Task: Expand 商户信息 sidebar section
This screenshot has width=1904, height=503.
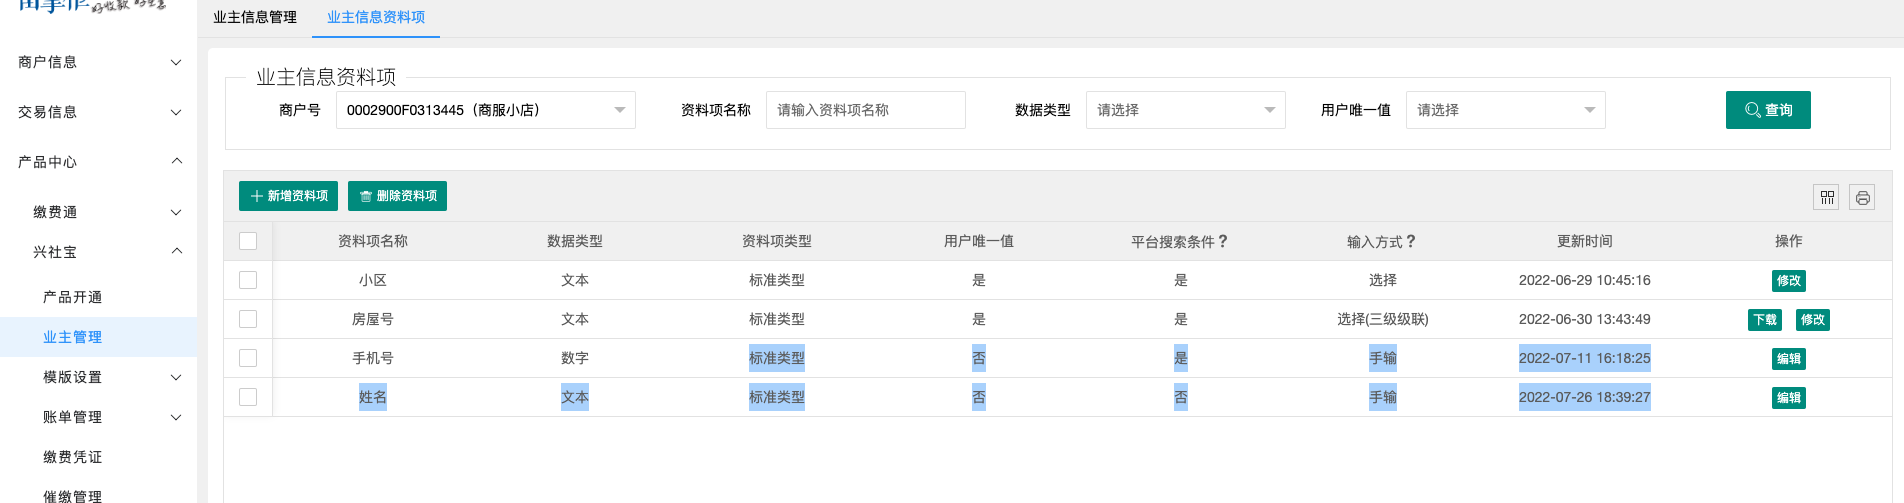Action: point(98,62)
